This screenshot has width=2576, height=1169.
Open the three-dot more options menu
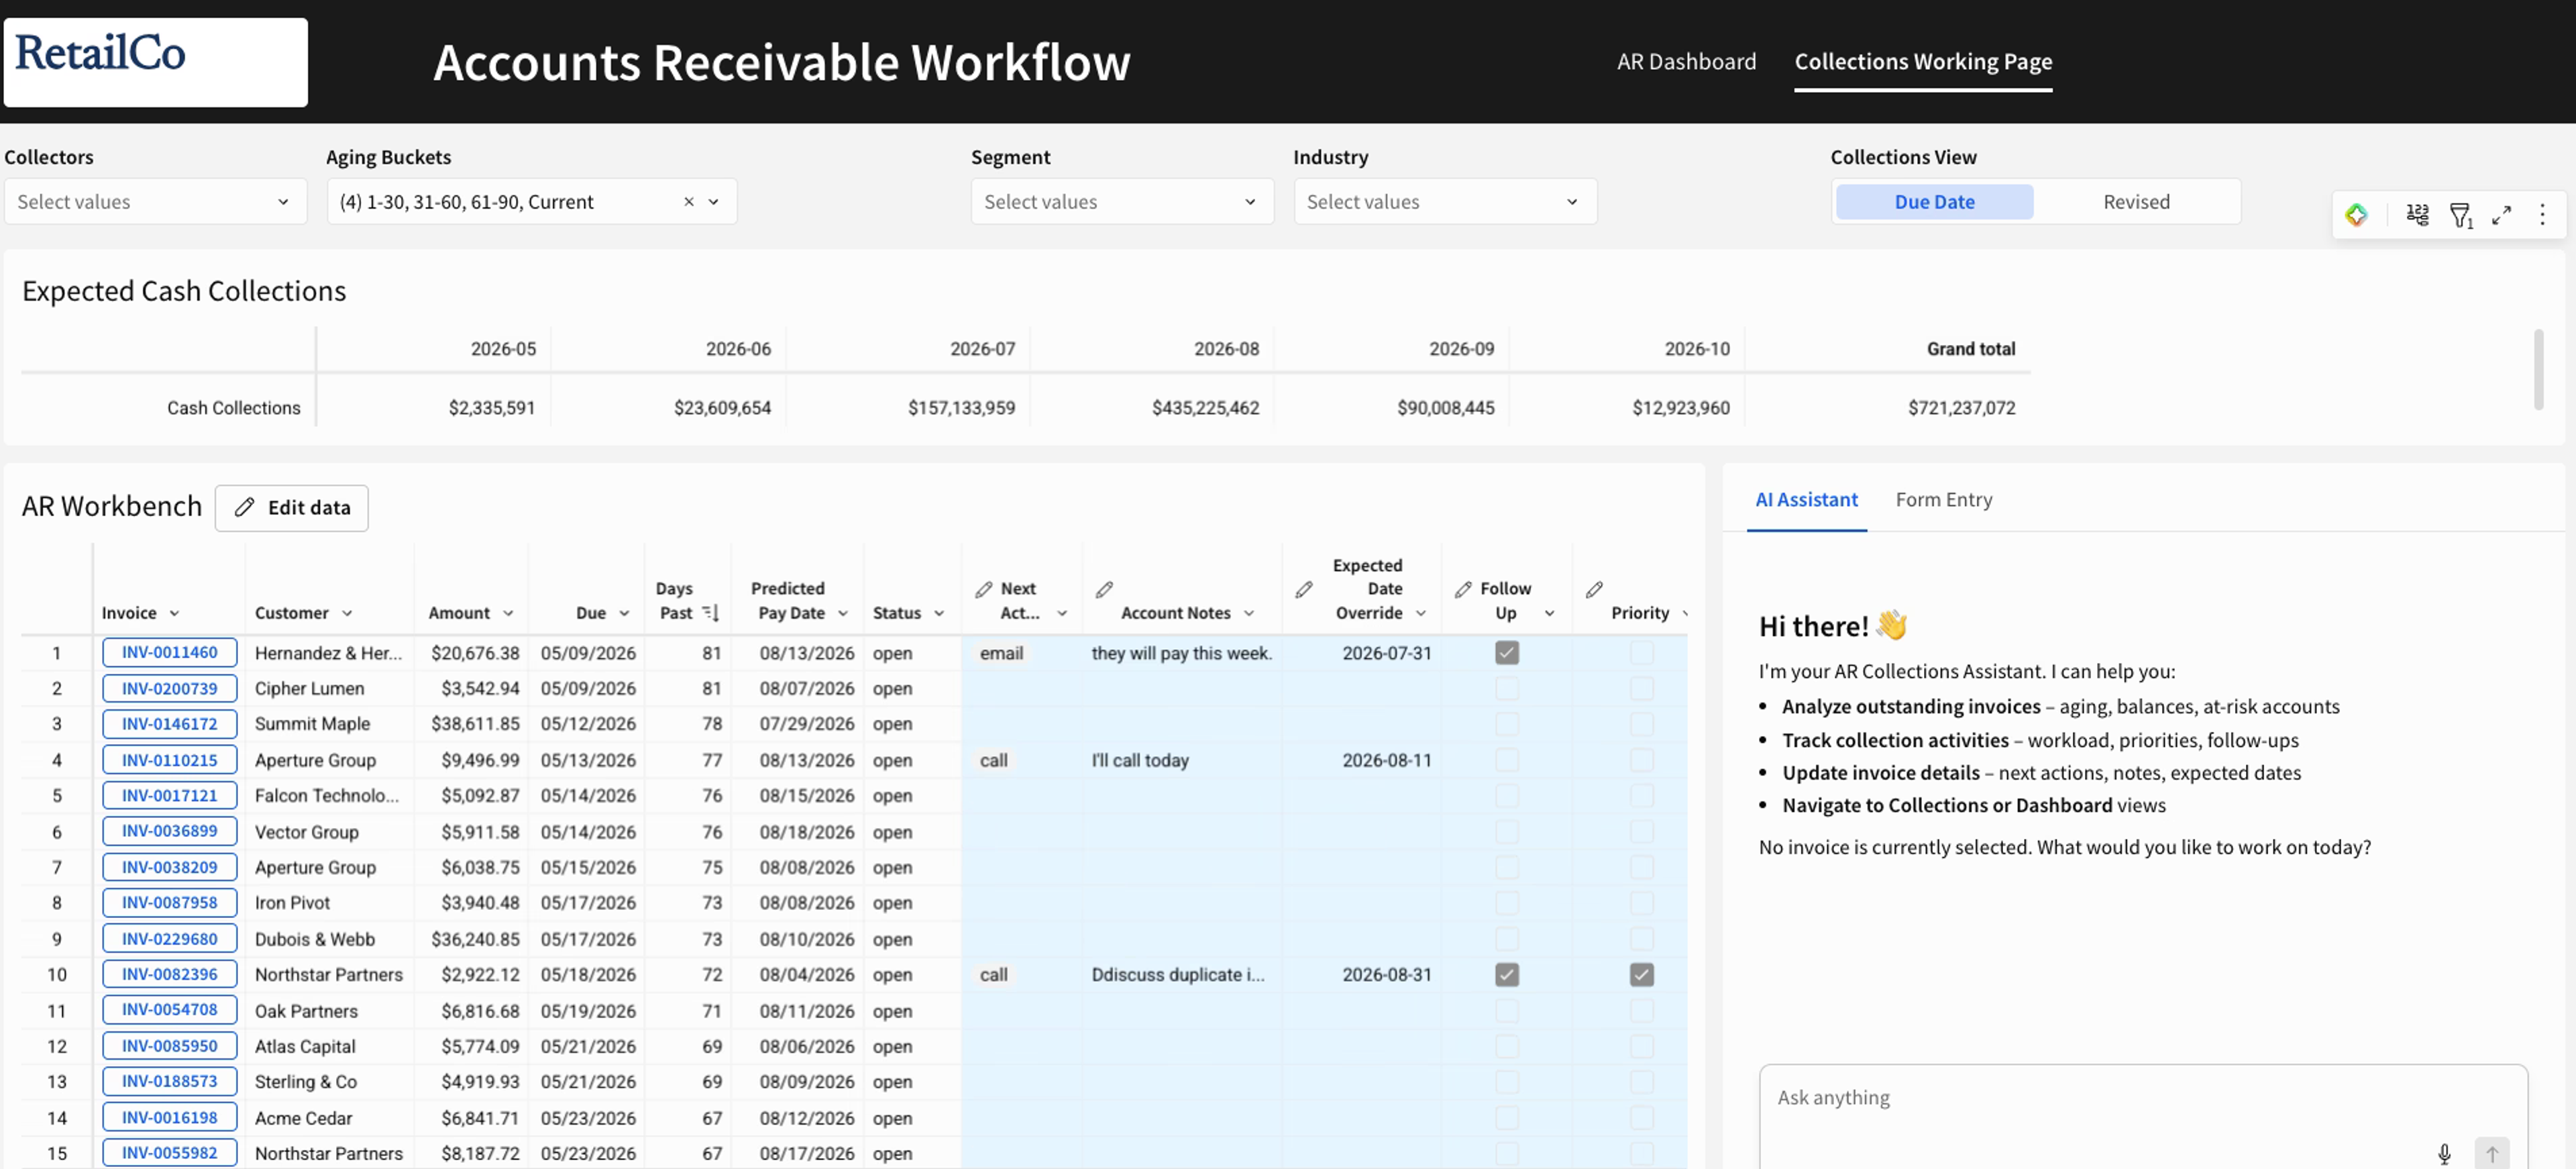[2542, 214]
